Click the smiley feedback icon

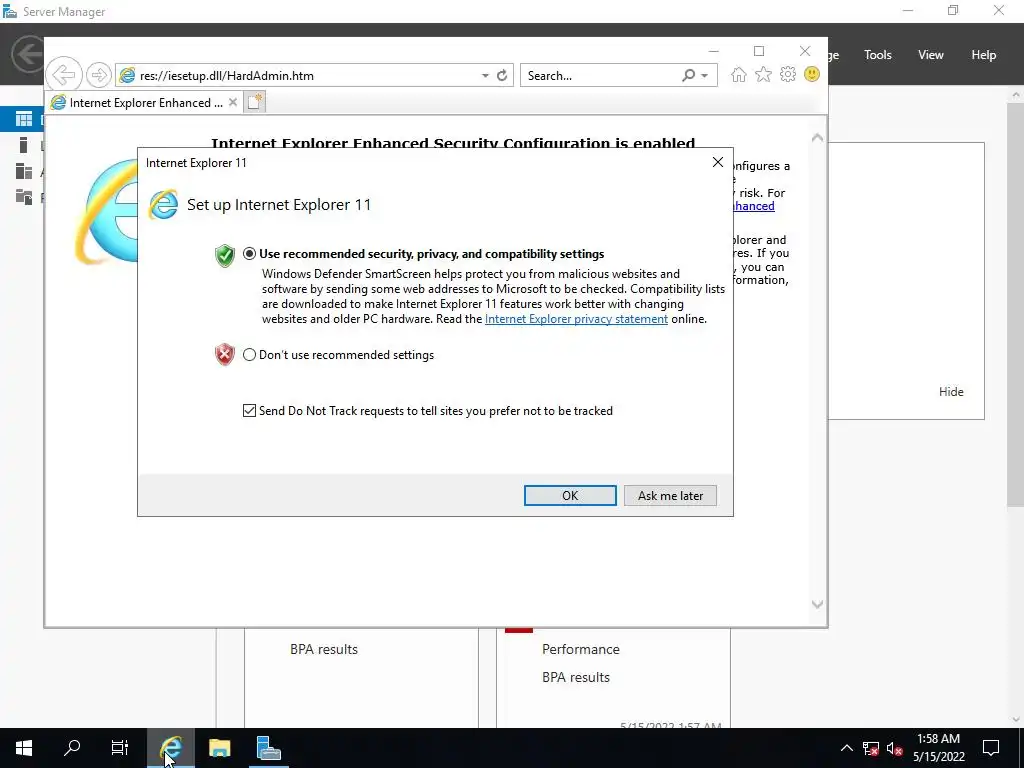[x=812, y=74]
